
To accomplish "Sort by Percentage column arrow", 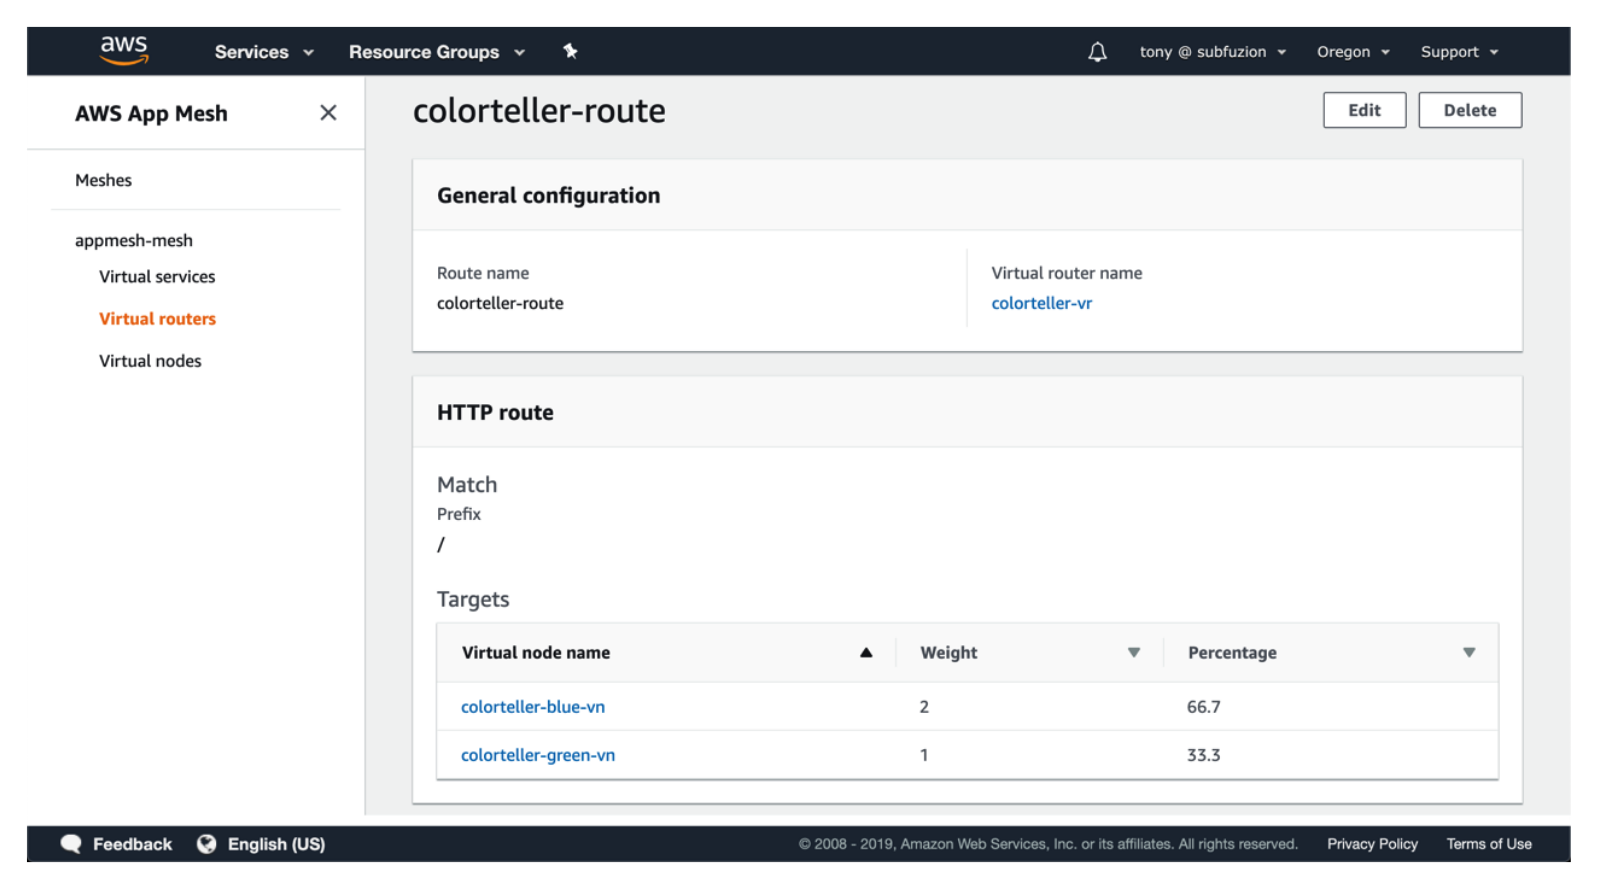I will 1469,653.
